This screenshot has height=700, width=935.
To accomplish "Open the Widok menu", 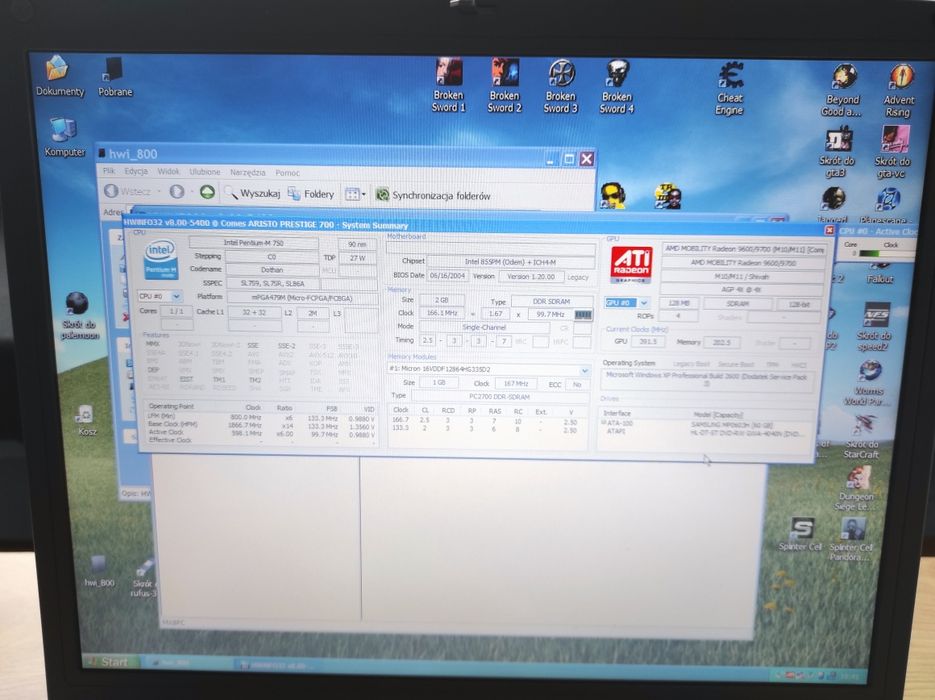I will tap(168, 172).
